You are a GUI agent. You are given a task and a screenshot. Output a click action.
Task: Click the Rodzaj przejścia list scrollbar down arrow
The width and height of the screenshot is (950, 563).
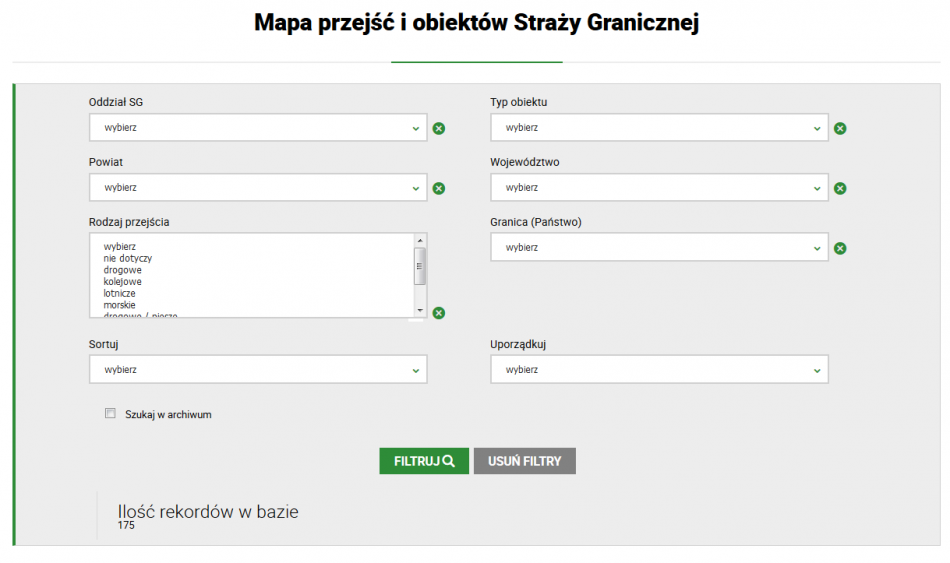420,311
